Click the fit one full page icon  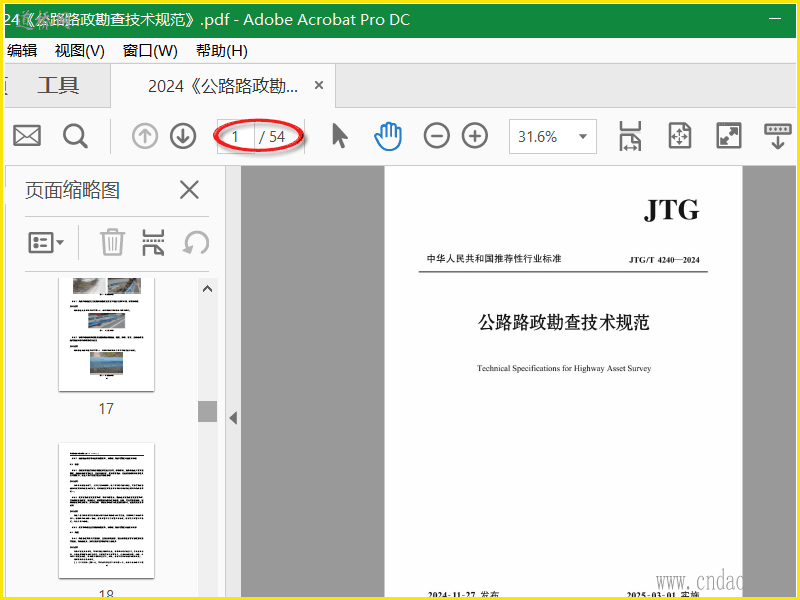click(x=680, y=136)
